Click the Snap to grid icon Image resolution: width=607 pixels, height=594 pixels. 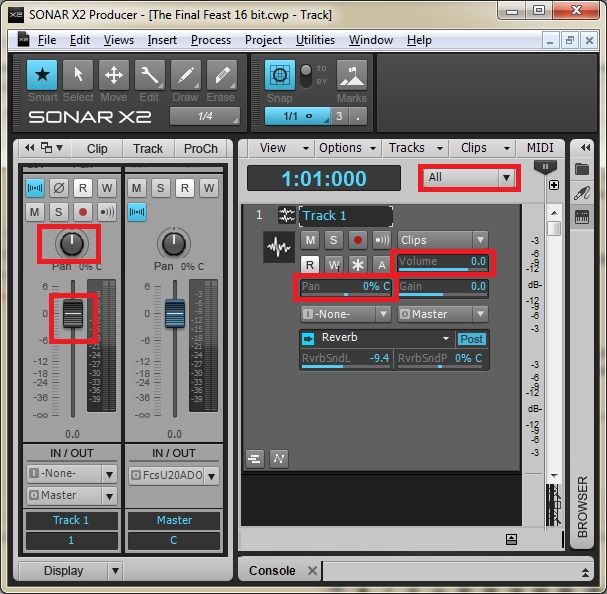pos(280,76)
